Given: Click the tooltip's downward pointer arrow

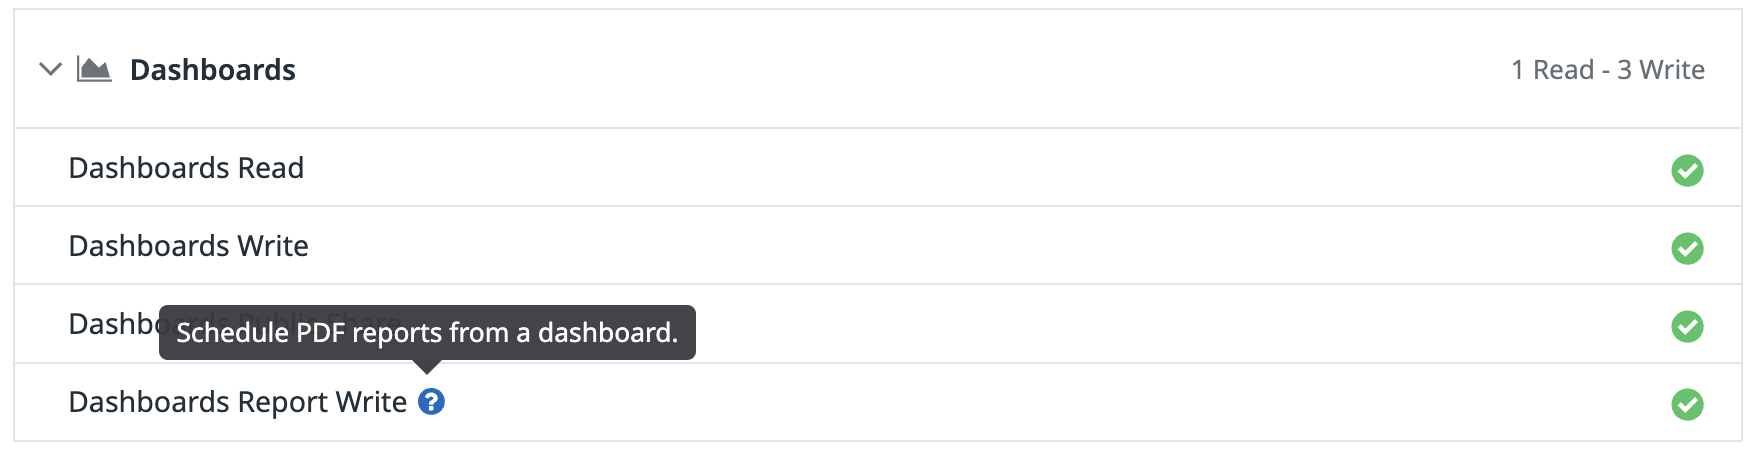Looking at the screenshot, I should [427, 367].
